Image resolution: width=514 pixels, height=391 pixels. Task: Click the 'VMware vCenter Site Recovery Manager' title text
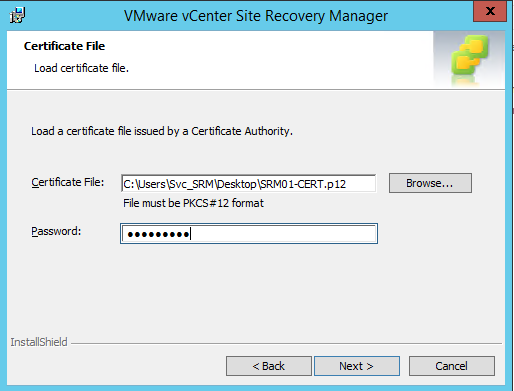(x=256, y=16)
